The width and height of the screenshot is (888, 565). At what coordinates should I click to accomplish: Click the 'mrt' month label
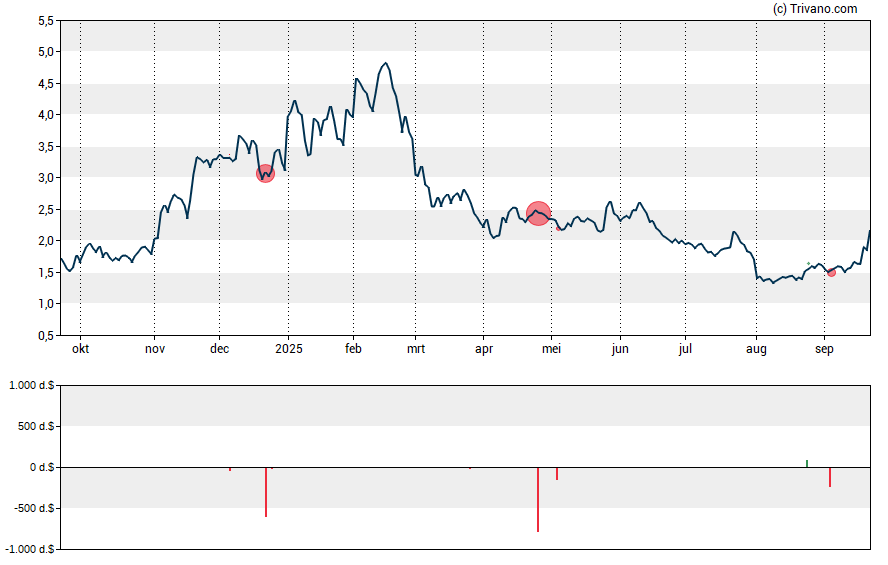[416, 349]
